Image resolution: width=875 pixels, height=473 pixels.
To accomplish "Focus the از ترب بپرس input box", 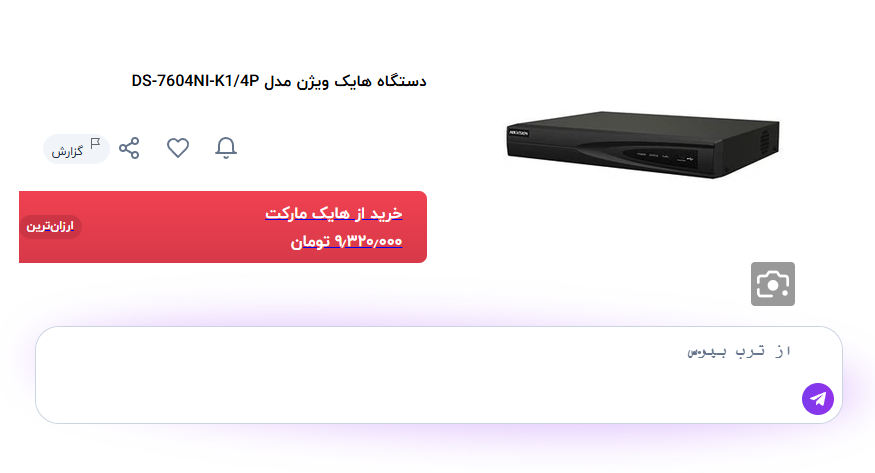I will [439, 375].
